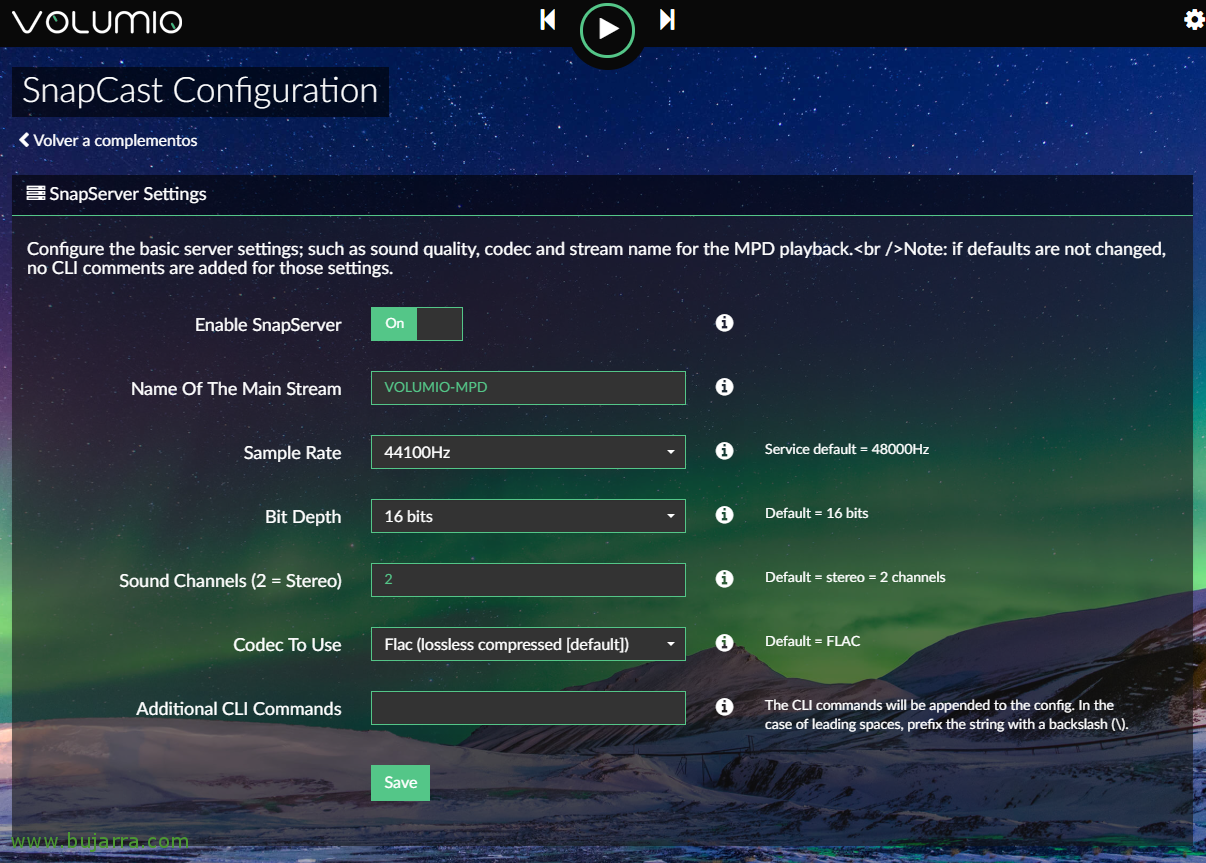The image size is (1206, 863).
Task: Click the 'Default = stereo = 2 channels' hint
Action: [x=855, y=578]
